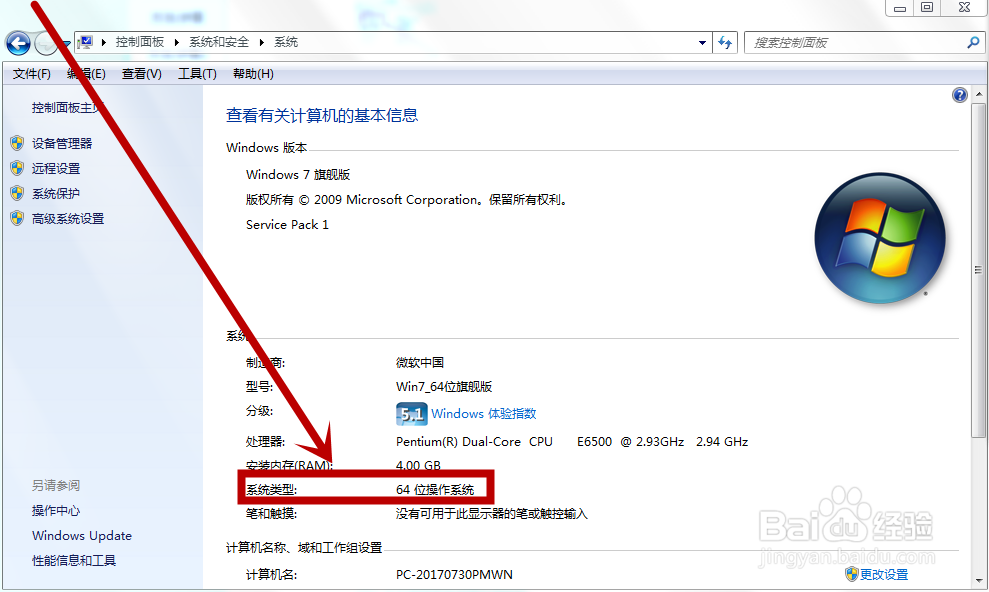Click shield icon beside 系统保护
The width and height of the screenshot is (989, 592).
click(x=17, y=194)
